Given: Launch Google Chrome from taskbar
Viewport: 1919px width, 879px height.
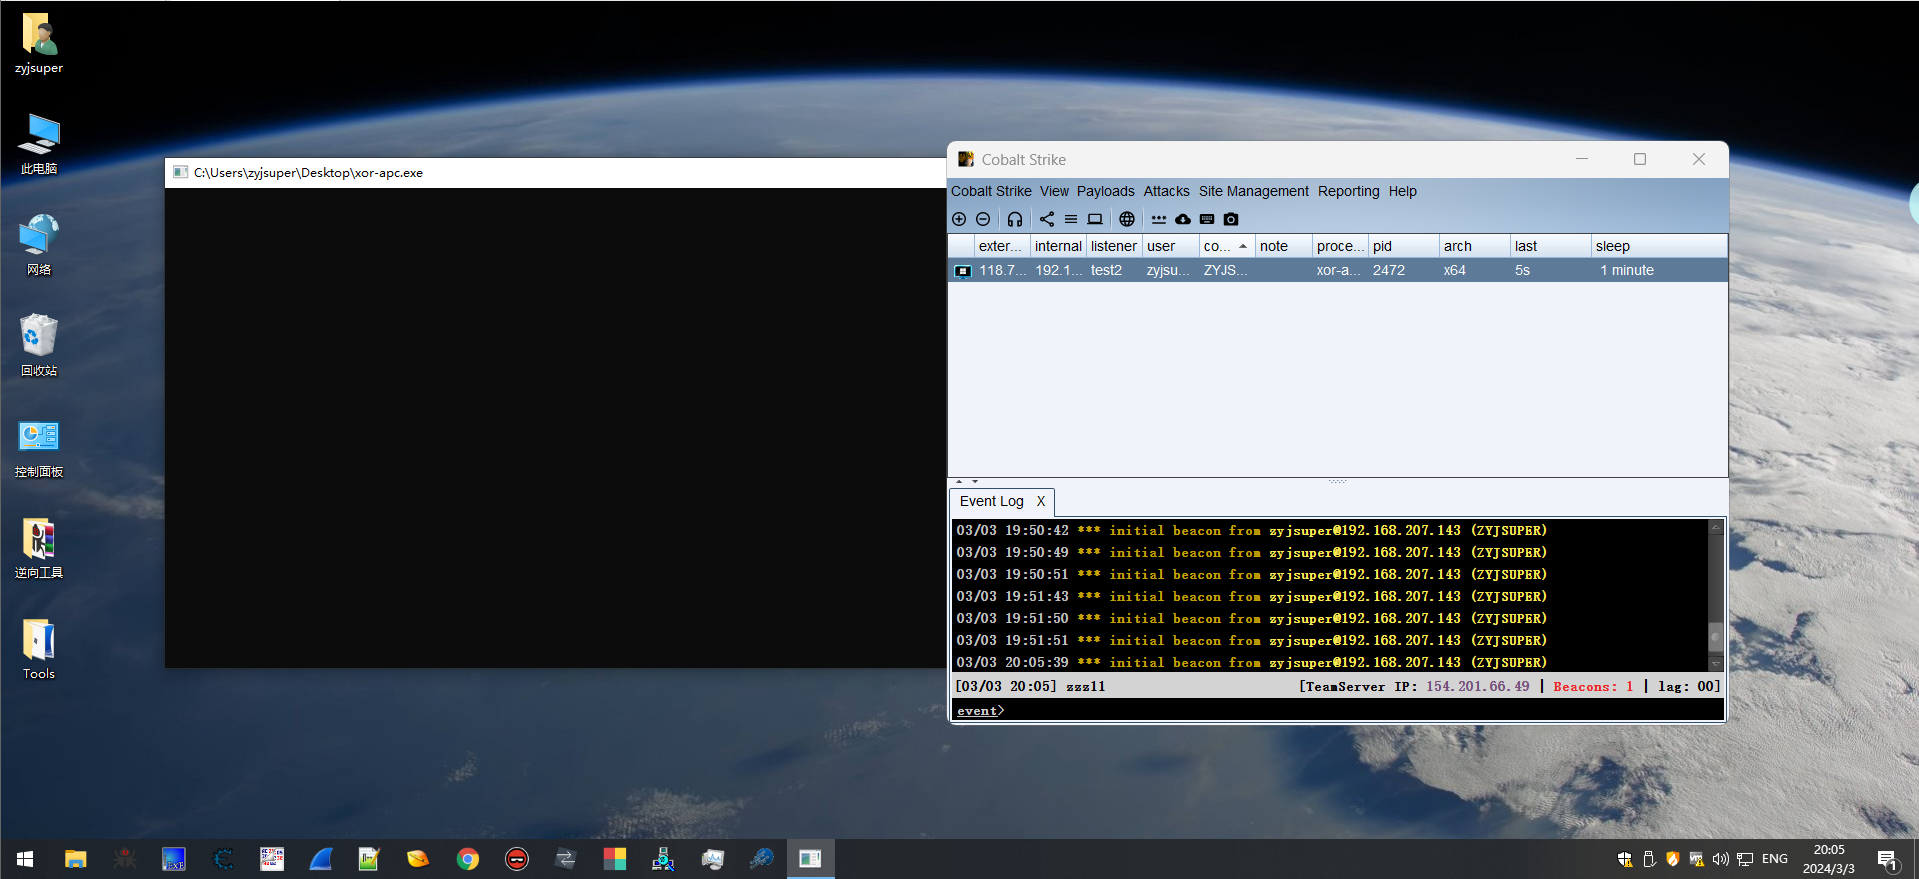Looking at the screenshot, I should point(467,859).
